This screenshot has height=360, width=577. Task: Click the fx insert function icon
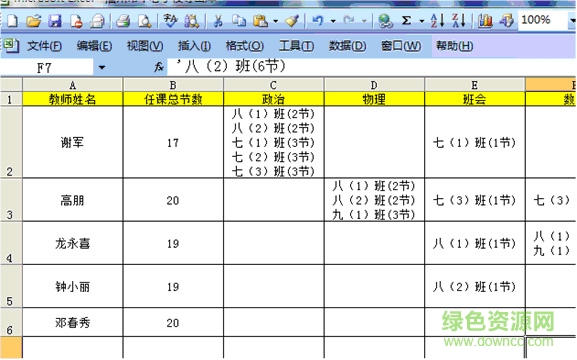pyautogui.click(x=159, y=67)
